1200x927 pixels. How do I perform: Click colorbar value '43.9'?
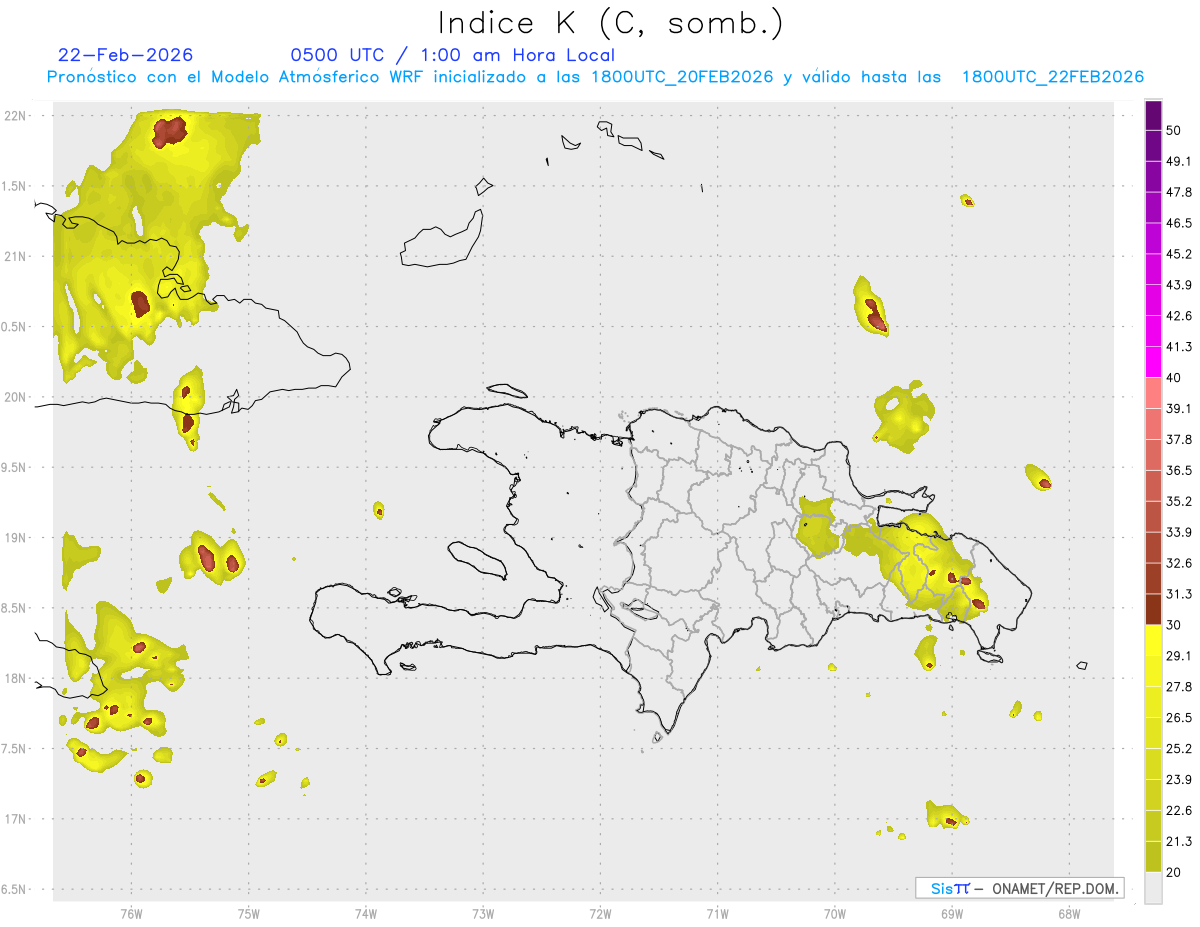[1179, 285]
